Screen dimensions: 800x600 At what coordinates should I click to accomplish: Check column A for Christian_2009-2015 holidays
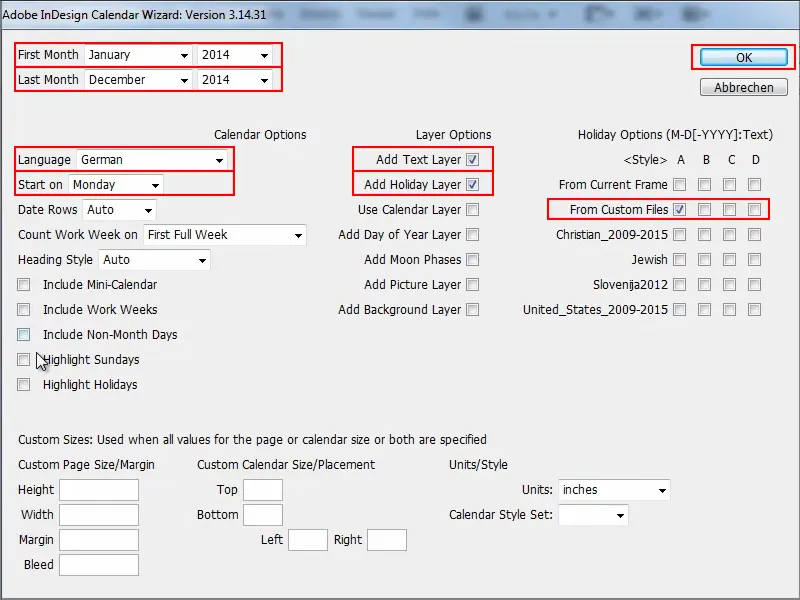(679, 235)
